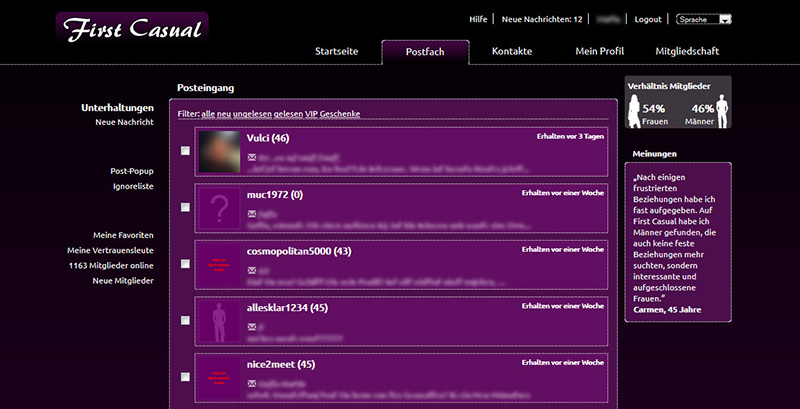Open Neue Nachricht in the sidebar
The image size is (800, 409).
123,122
